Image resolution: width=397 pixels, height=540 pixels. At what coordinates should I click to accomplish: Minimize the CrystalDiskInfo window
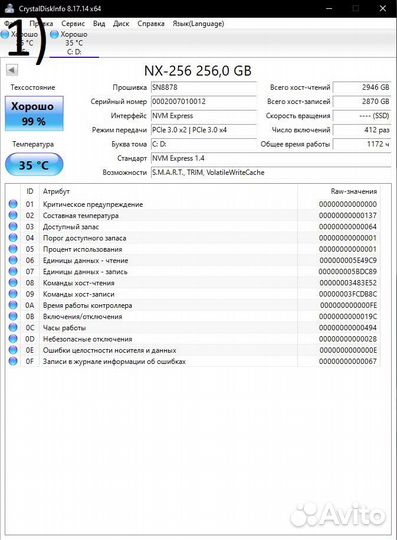point(330,8)
